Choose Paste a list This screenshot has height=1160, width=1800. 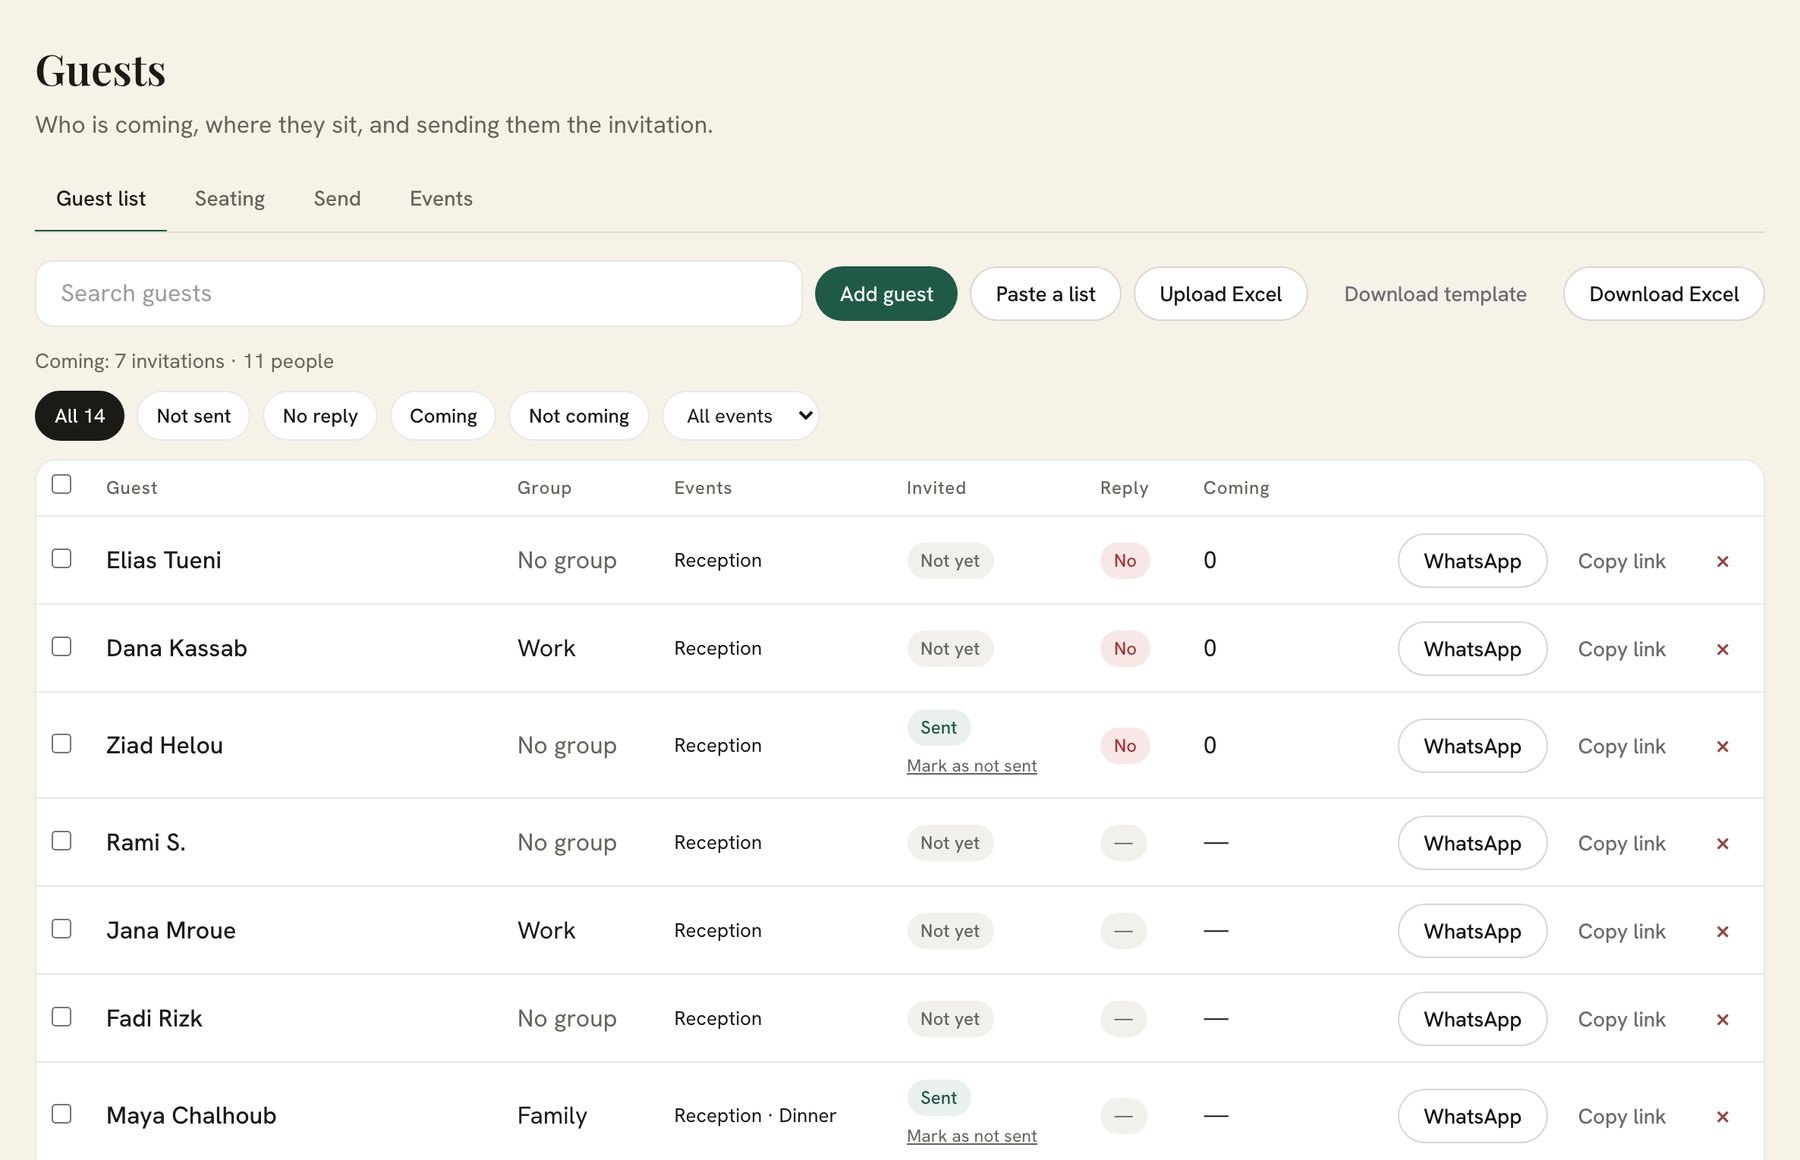click(1045, 294)
